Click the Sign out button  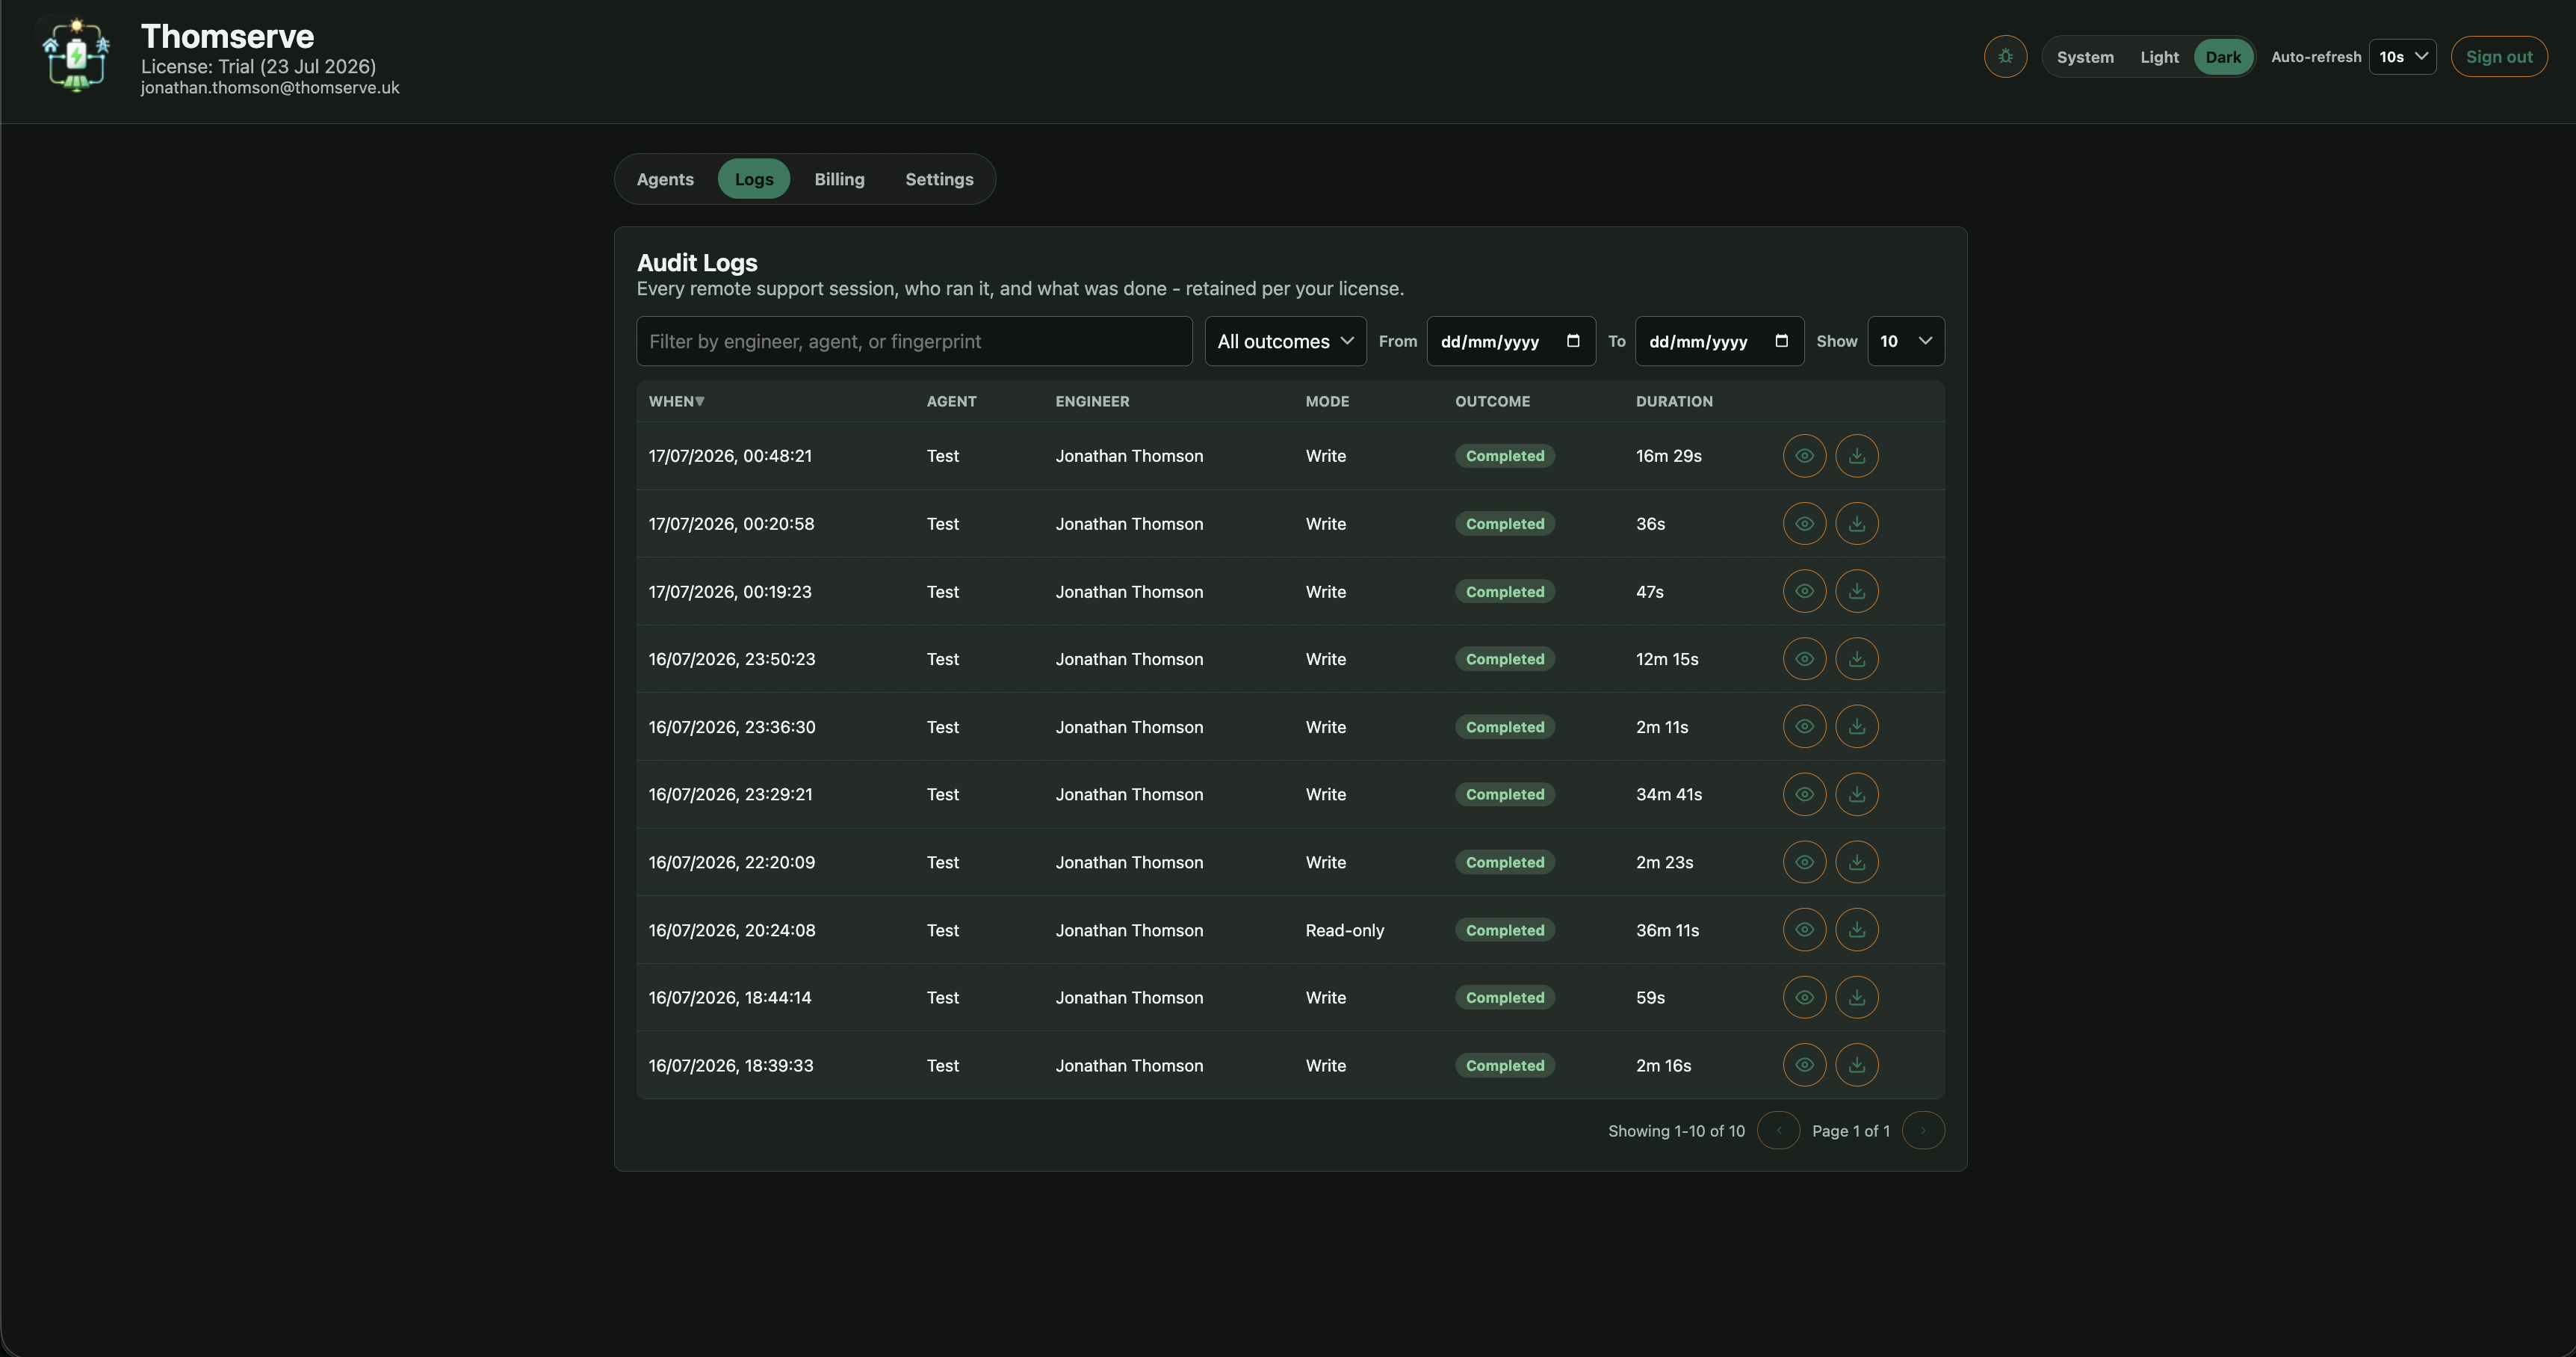tap(2498, 57)
